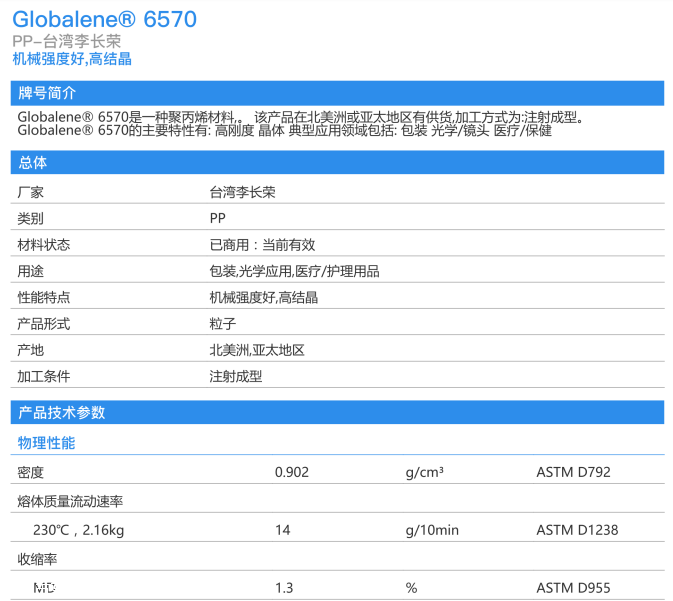Click the MD shrinkage direction label

tap(45, 588)
